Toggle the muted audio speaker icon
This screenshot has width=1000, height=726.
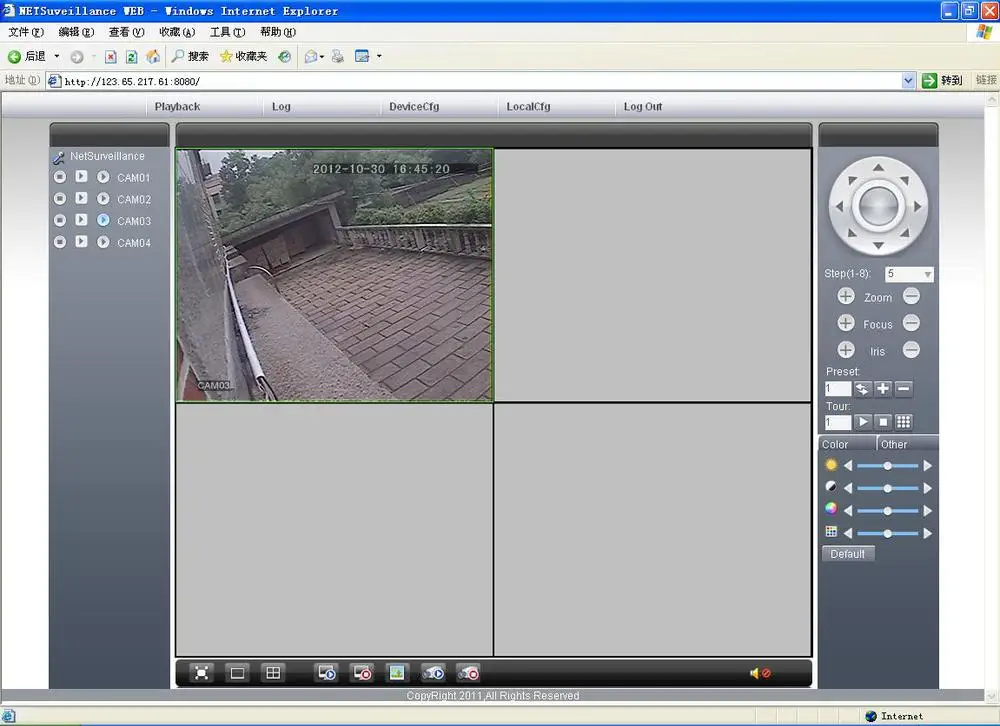tap(759, 673)
